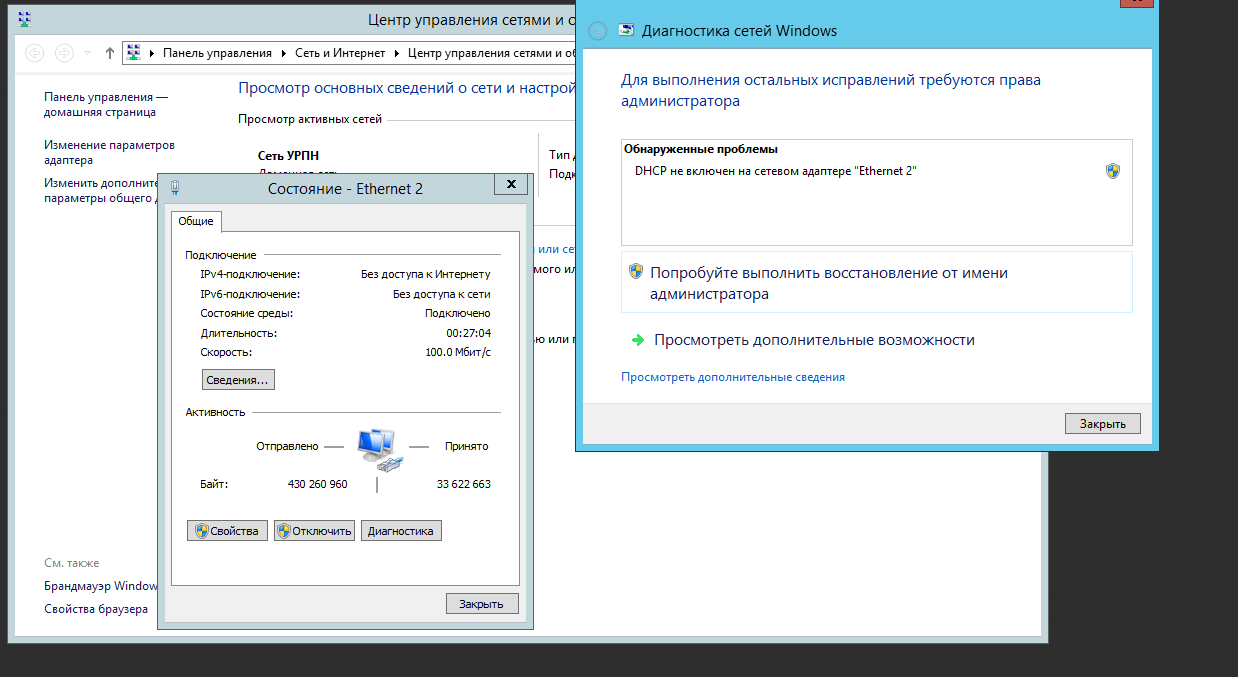Viewport: 1238px width, 677px height.
Task: Click the back arrow in the Diagnostics window
Action: coord(598,31)
